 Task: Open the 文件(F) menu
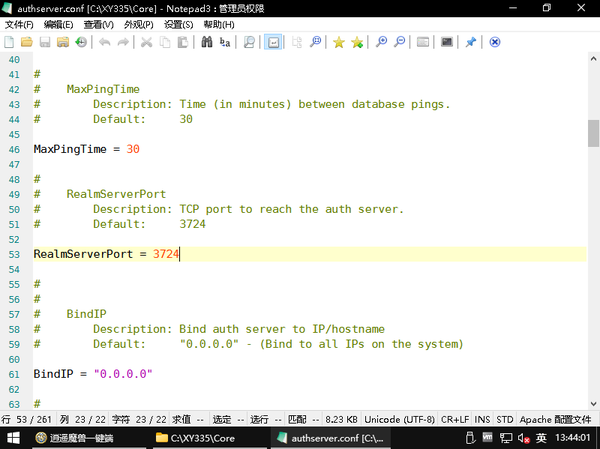(19, 24)
